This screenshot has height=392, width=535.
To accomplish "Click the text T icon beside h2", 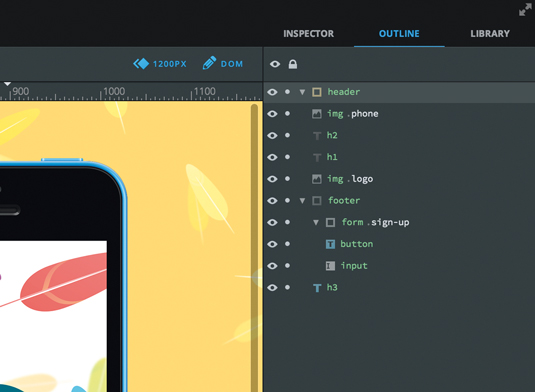I will click(317, 136).
